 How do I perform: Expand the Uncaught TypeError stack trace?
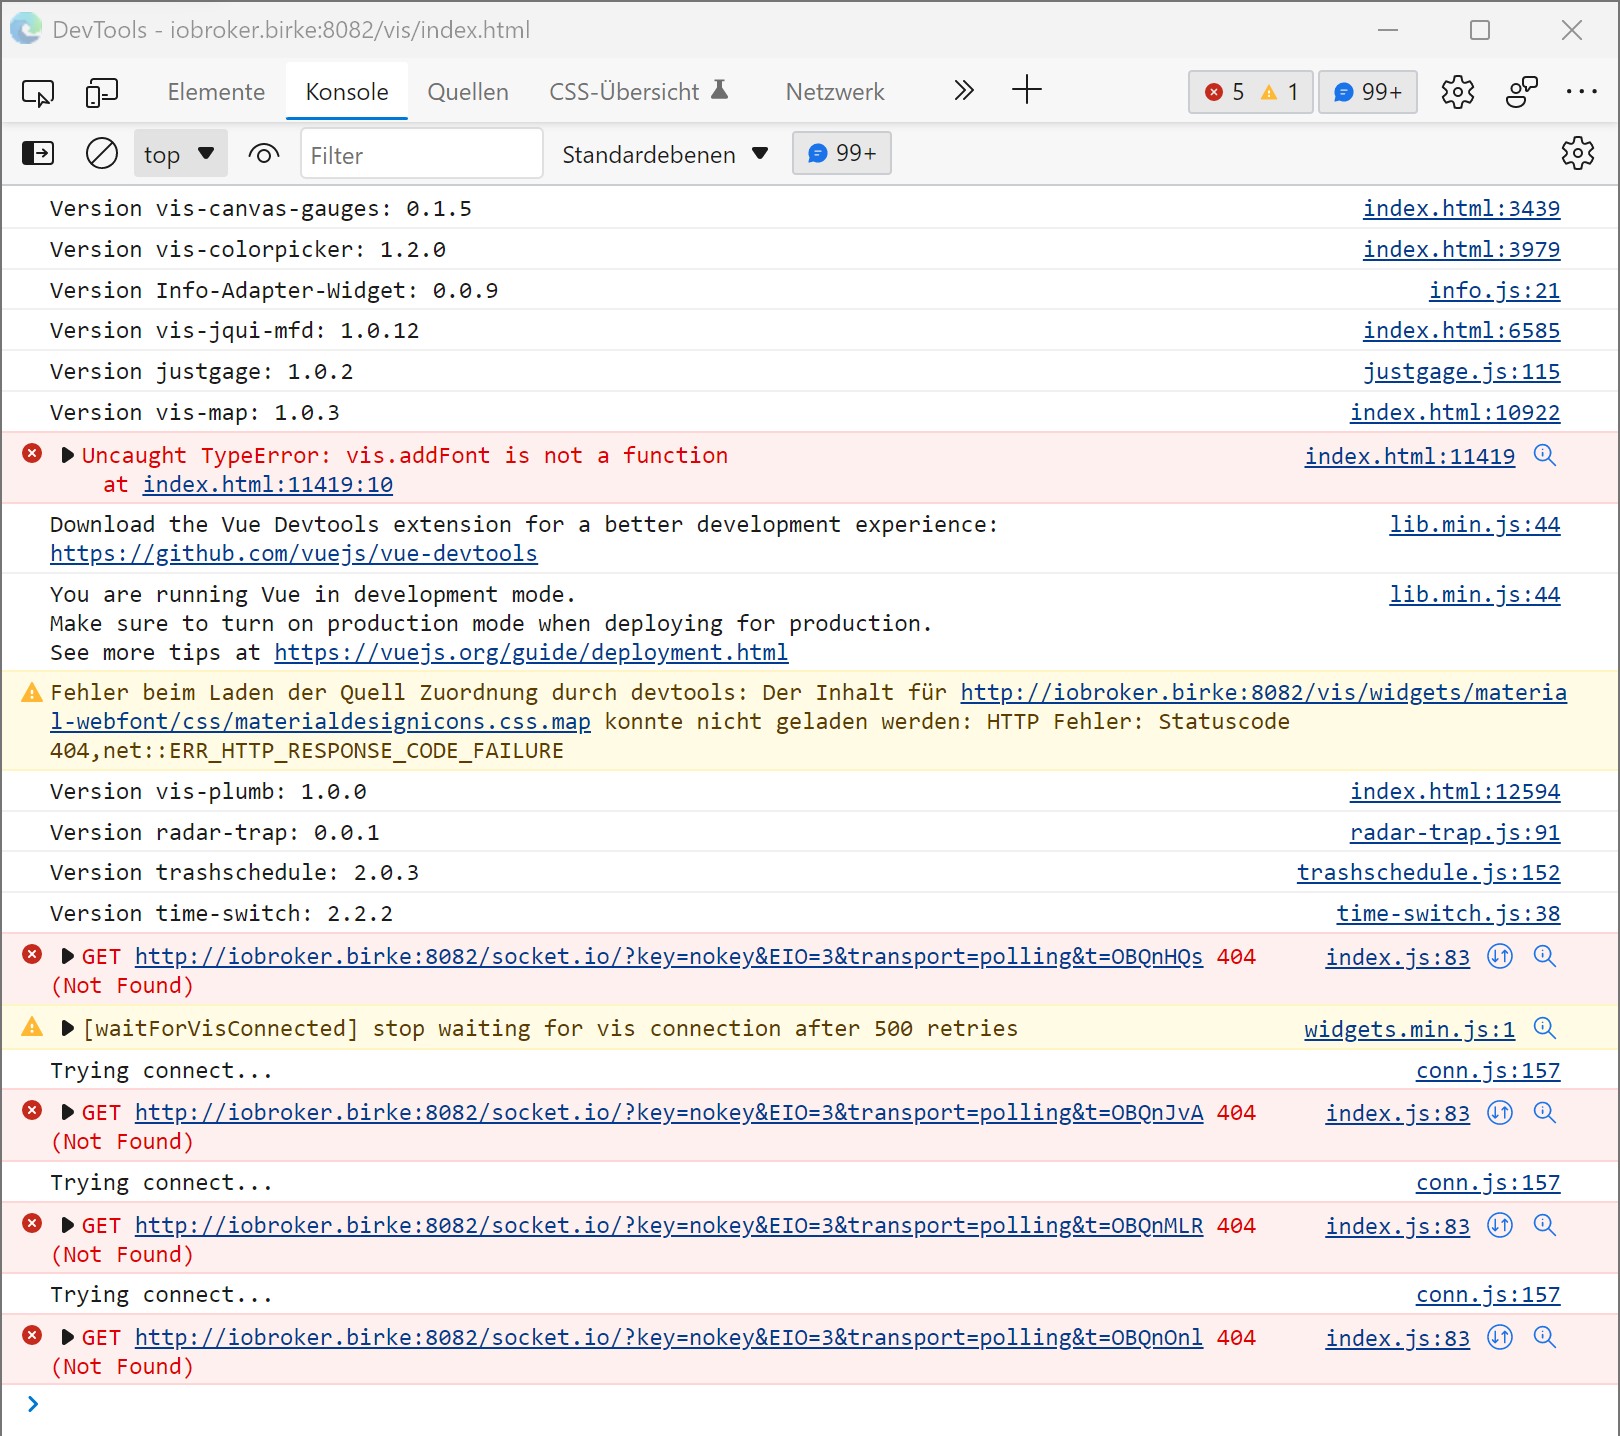[68, 456]
